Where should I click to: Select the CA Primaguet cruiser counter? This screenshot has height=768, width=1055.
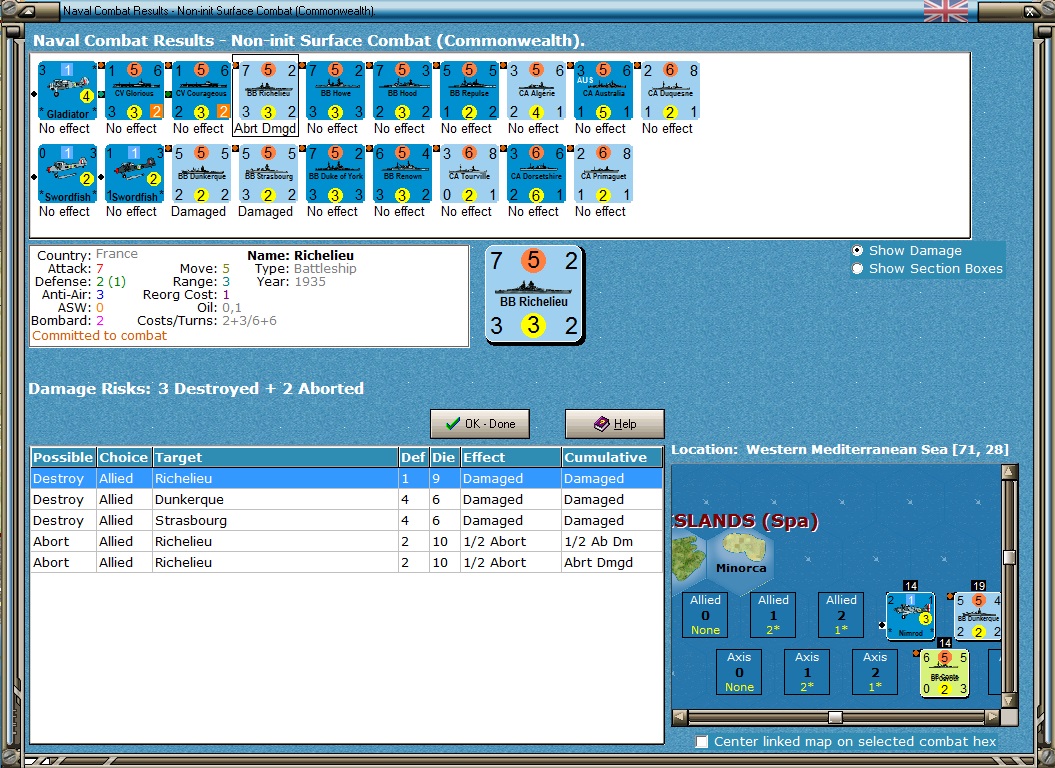604,174
